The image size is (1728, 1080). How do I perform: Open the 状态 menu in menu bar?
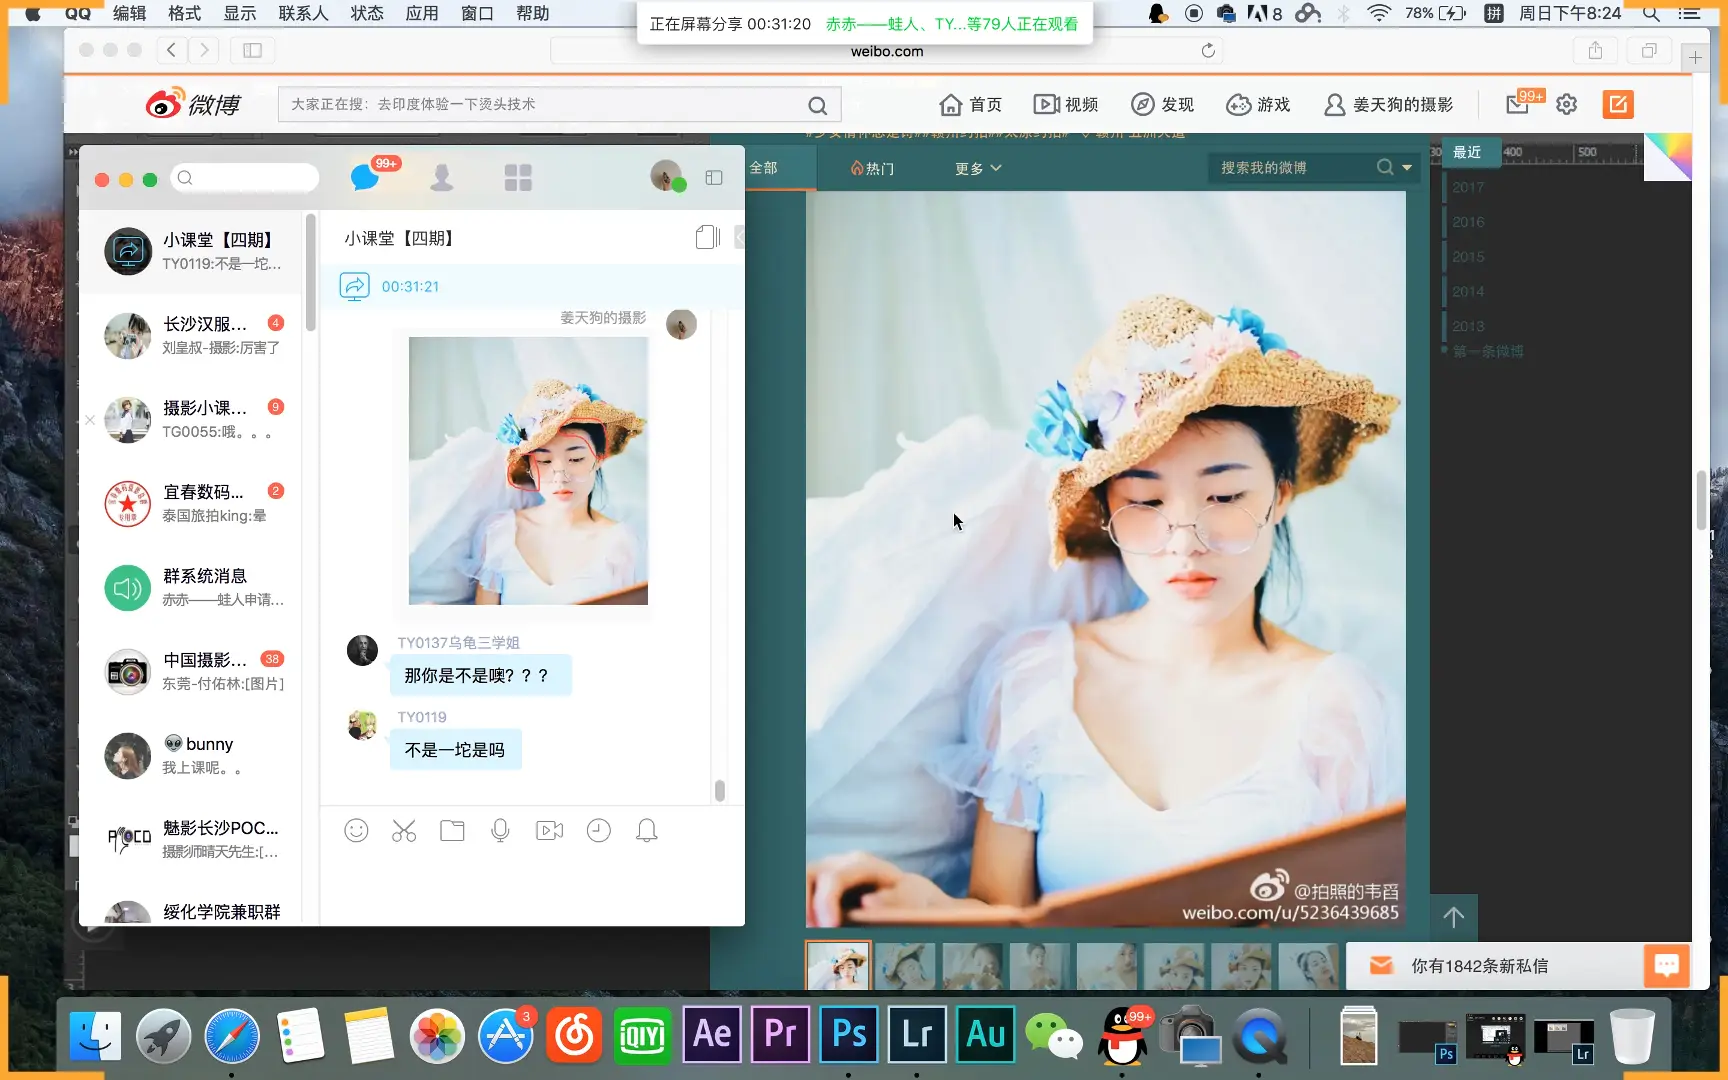pyautogui.click(x=367, y=13)
